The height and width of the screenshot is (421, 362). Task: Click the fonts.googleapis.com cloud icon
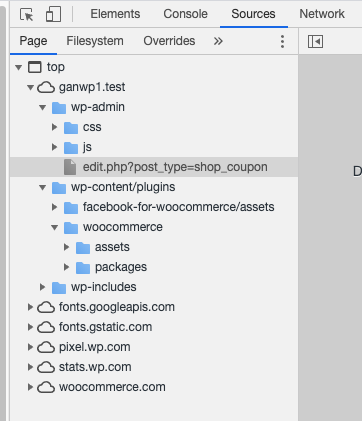click(x=46, y=307)
